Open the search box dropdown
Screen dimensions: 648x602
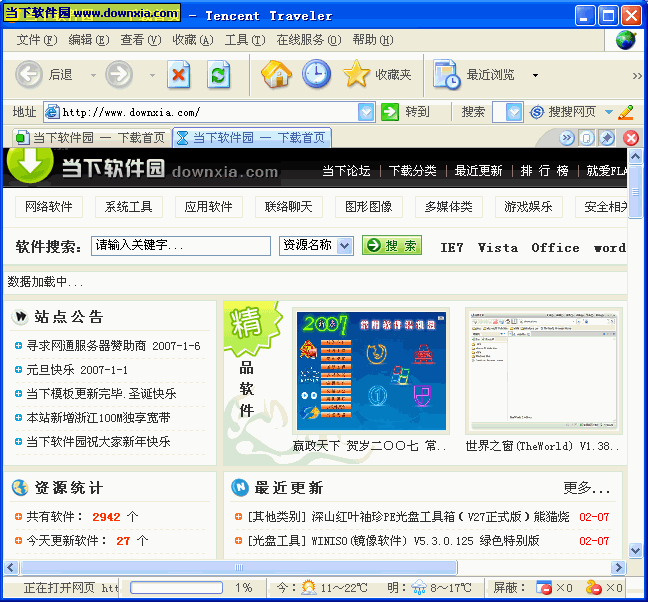pyautogui.click(x=514, y=112)
